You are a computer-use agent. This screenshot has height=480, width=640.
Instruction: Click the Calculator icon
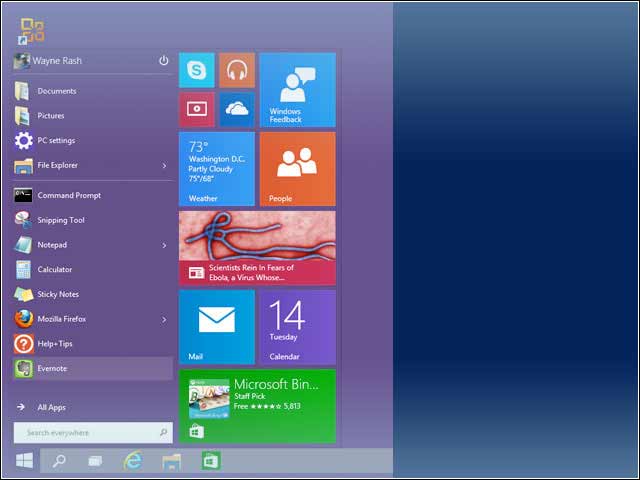(23, 270)
